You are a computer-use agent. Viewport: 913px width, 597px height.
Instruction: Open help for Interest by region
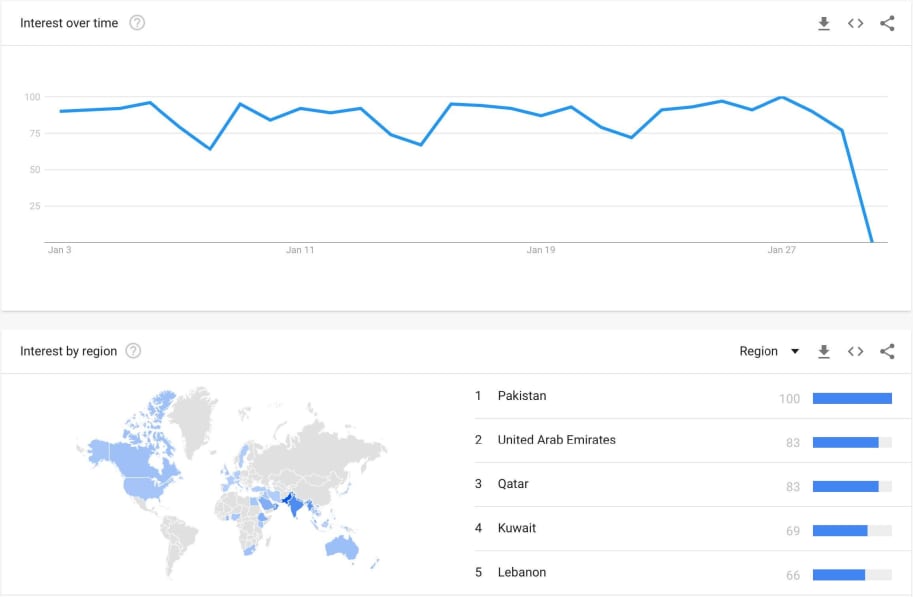pyautogui.click(x=133, y=351)
